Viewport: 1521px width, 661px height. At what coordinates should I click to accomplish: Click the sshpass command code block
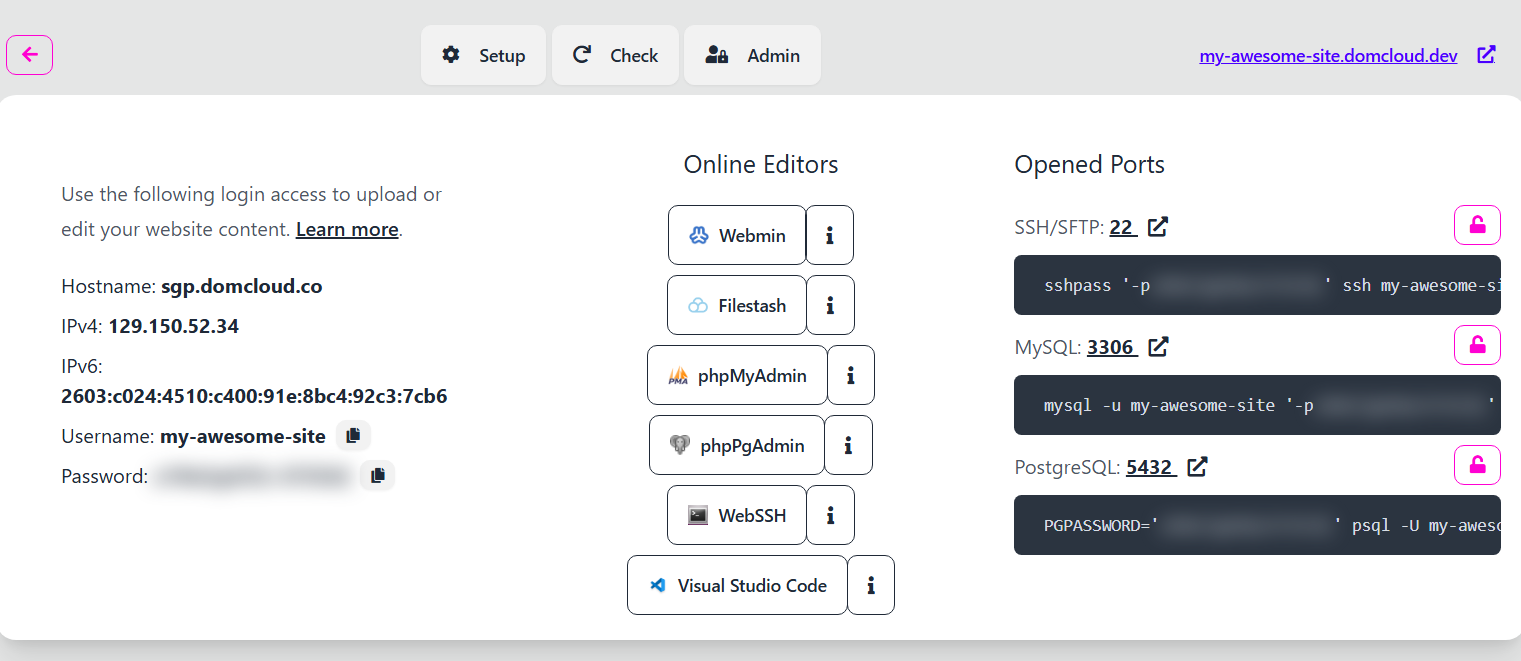point(1257,285)
